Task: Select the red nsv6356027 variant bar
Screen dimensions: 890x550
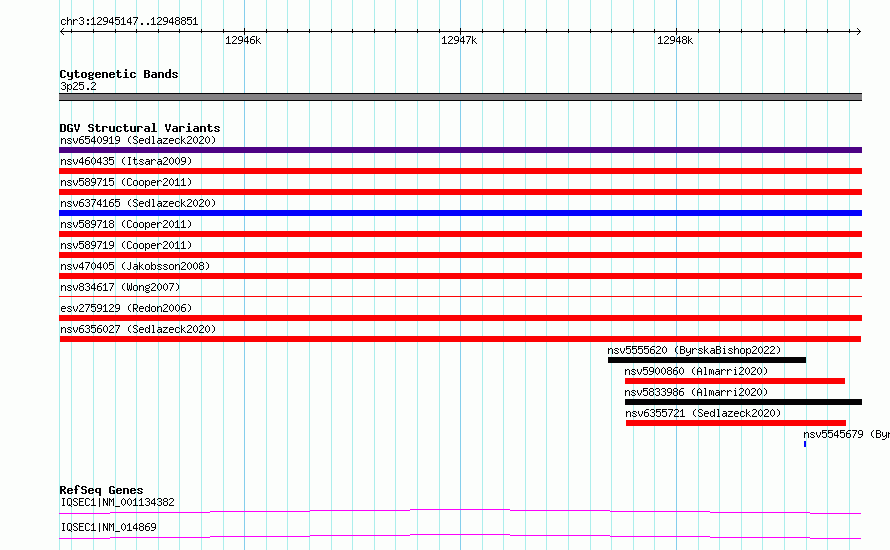Action: [x=460, y=339]
